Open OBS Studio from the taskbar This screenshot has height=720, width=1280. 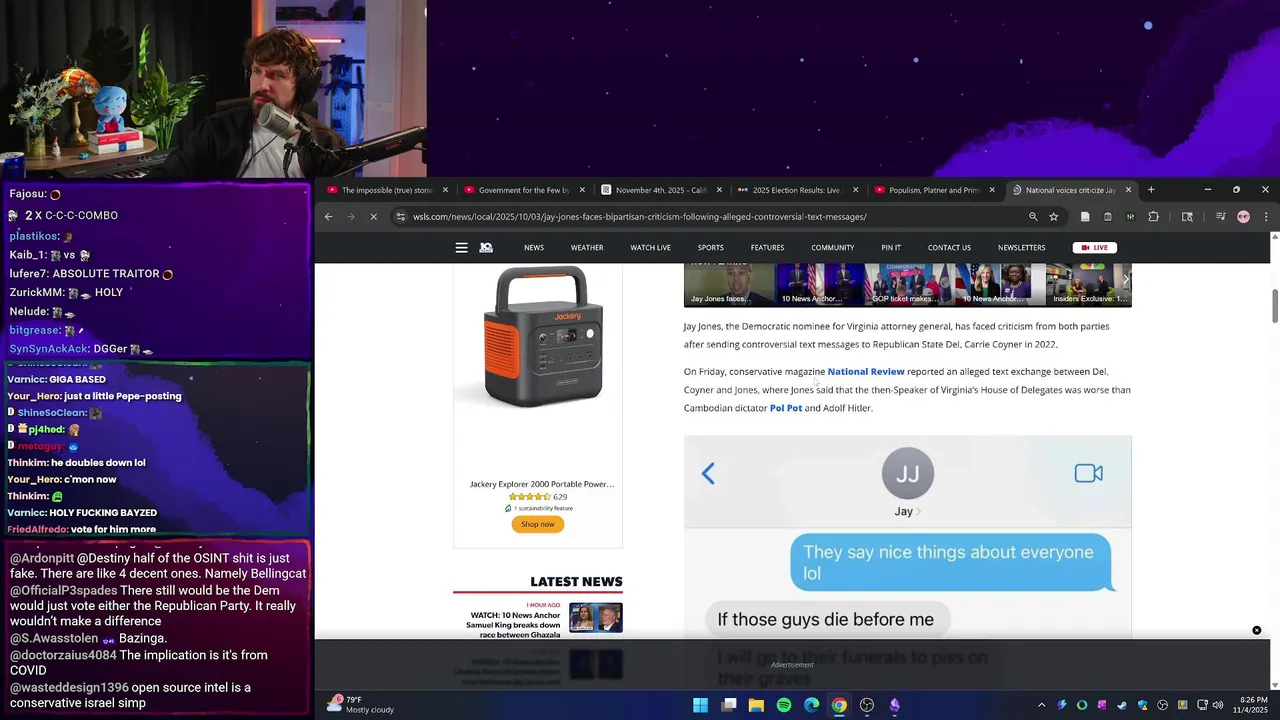pos(867,705)
